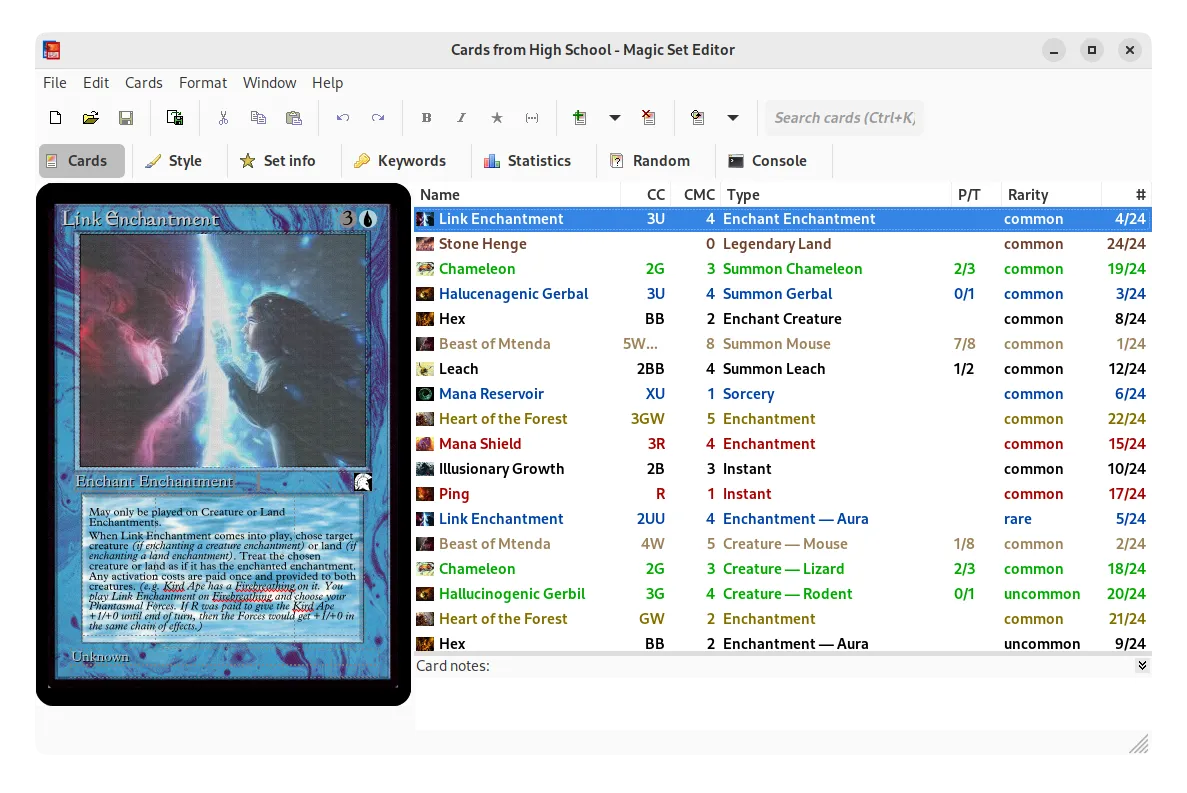Screen dimensions: 1187x793
Task: Open dropdown arrow beside Rotate card icon
Action: point(733,118)
